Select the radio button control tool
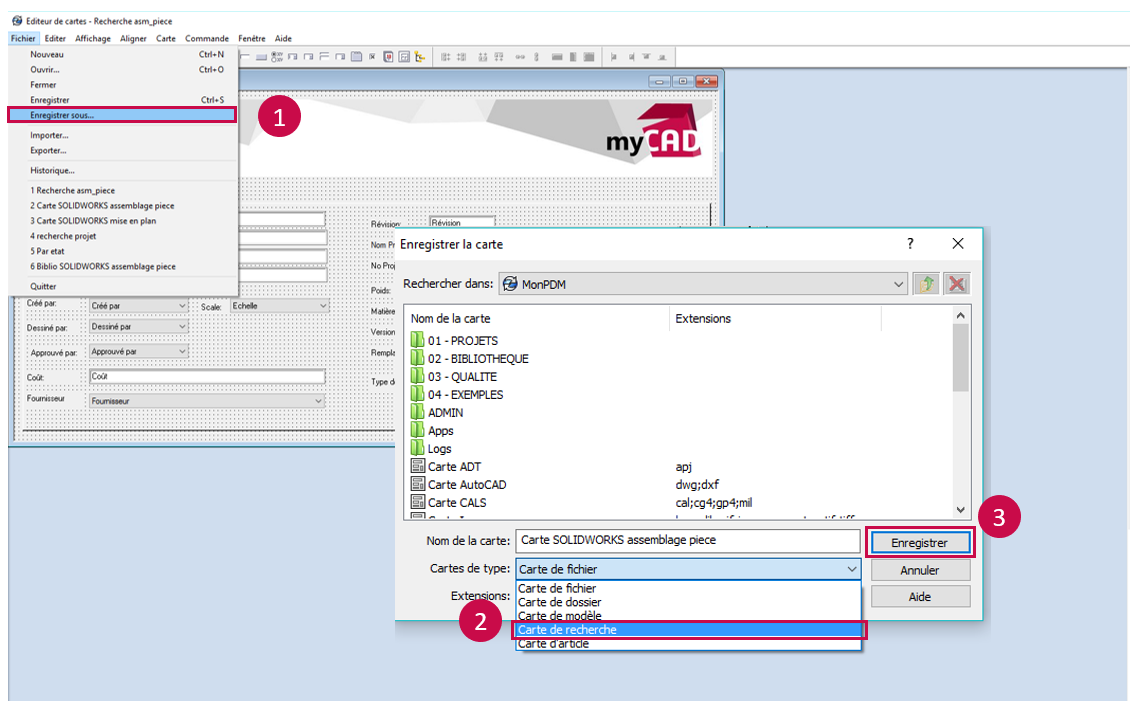1137x709 pixels. tap(277, 57)
